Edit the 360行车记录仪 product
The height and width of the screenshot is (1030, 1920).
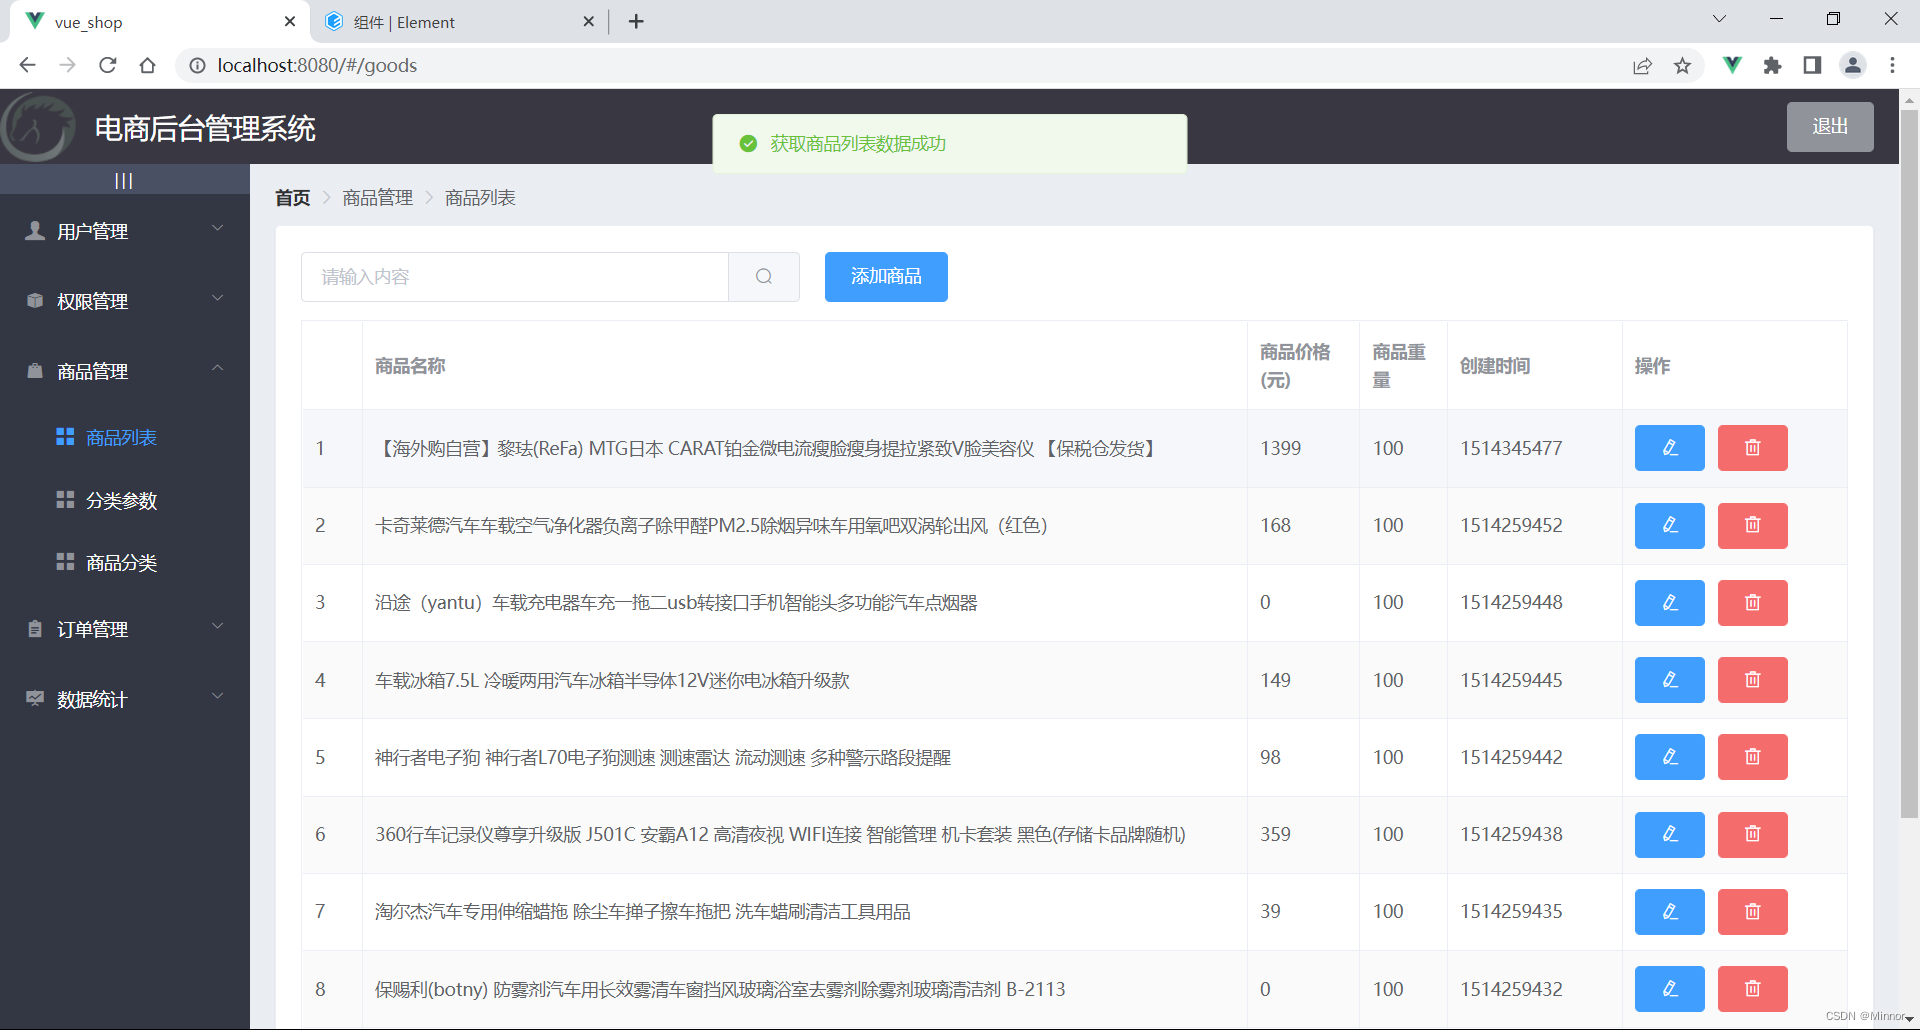1669,834
